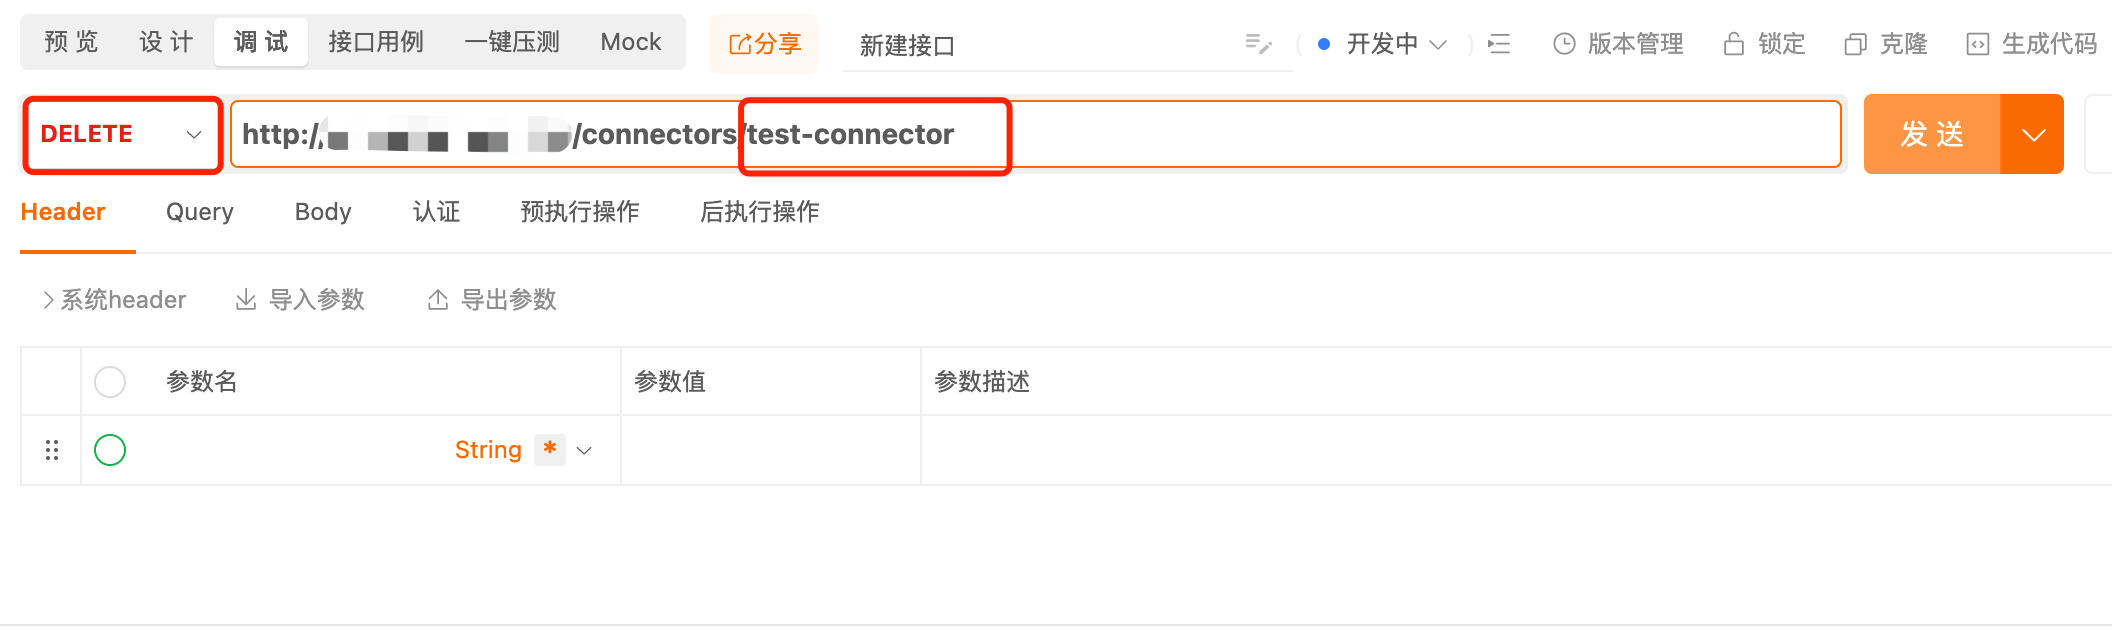Grab the row drag handle dots
Image resolution: width=2112 pixels, height=630 pixels.
click(52, 450)
